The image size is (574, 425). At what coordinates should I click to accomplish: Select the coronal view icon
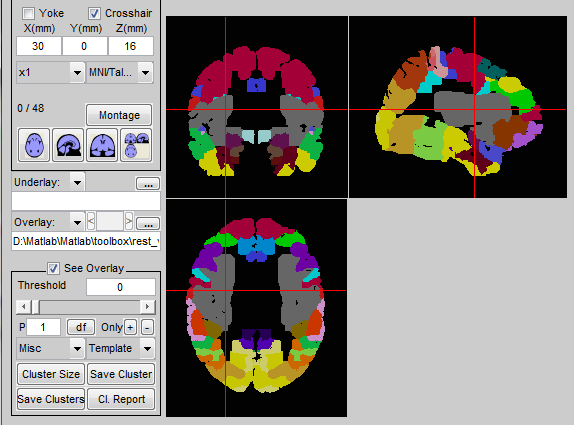[102, 145]
